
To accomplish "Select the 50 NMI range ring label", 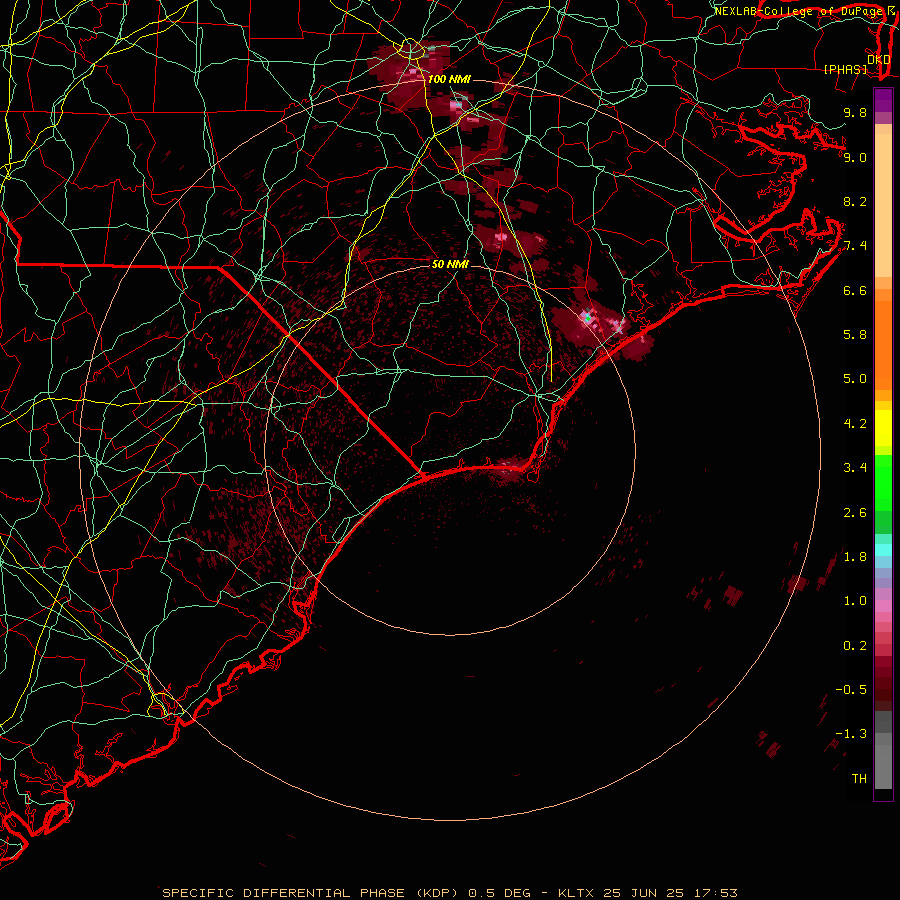I will [450, 264].
